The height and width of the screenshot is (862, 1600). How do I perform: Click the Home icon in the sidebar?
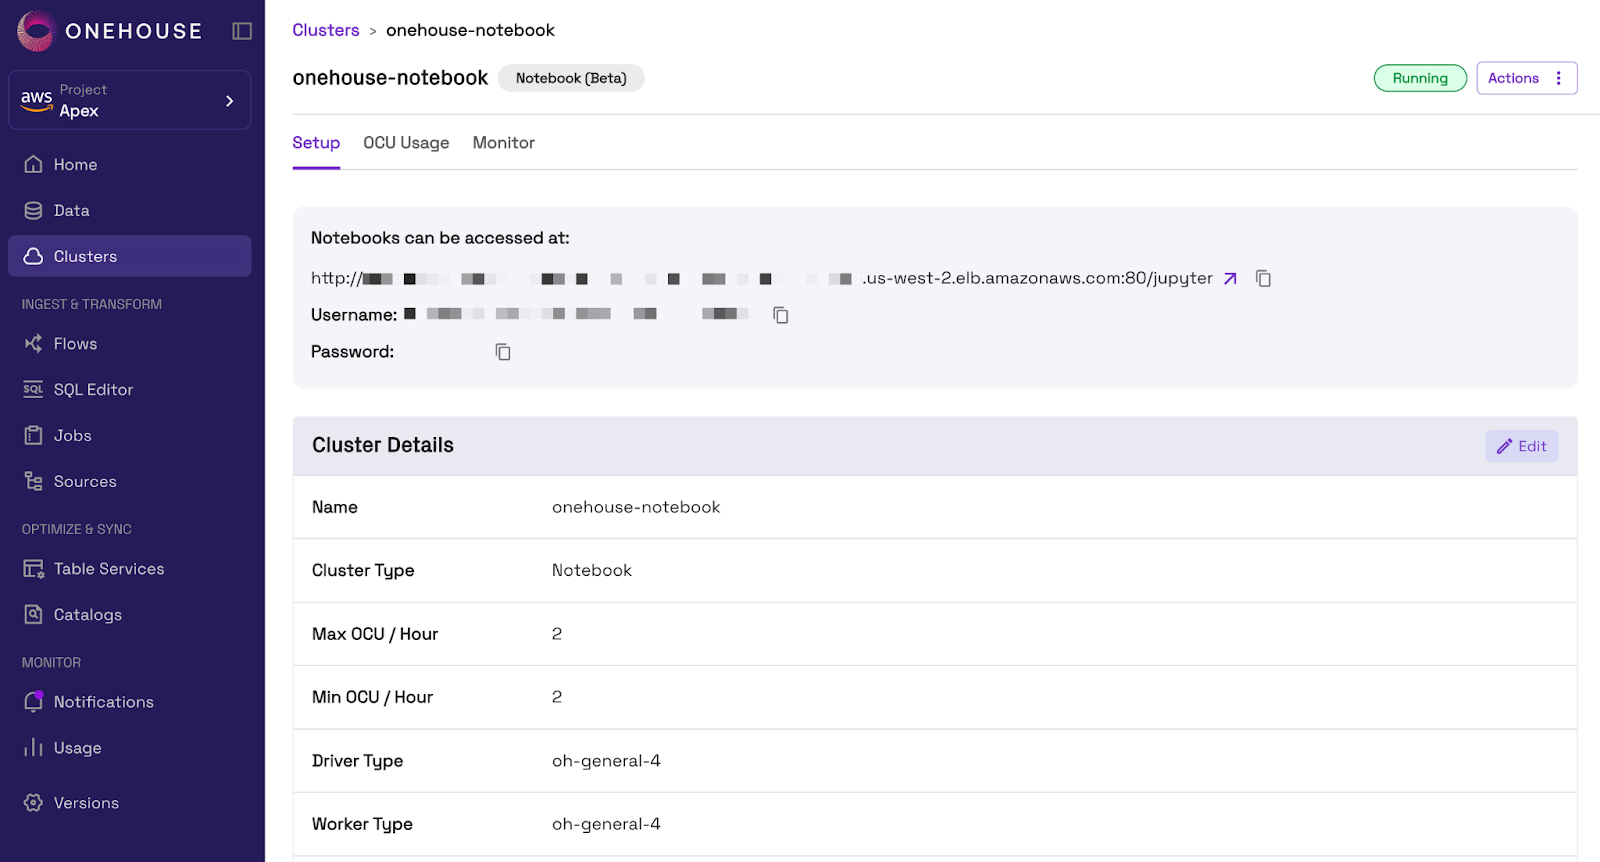pos(33,164)
